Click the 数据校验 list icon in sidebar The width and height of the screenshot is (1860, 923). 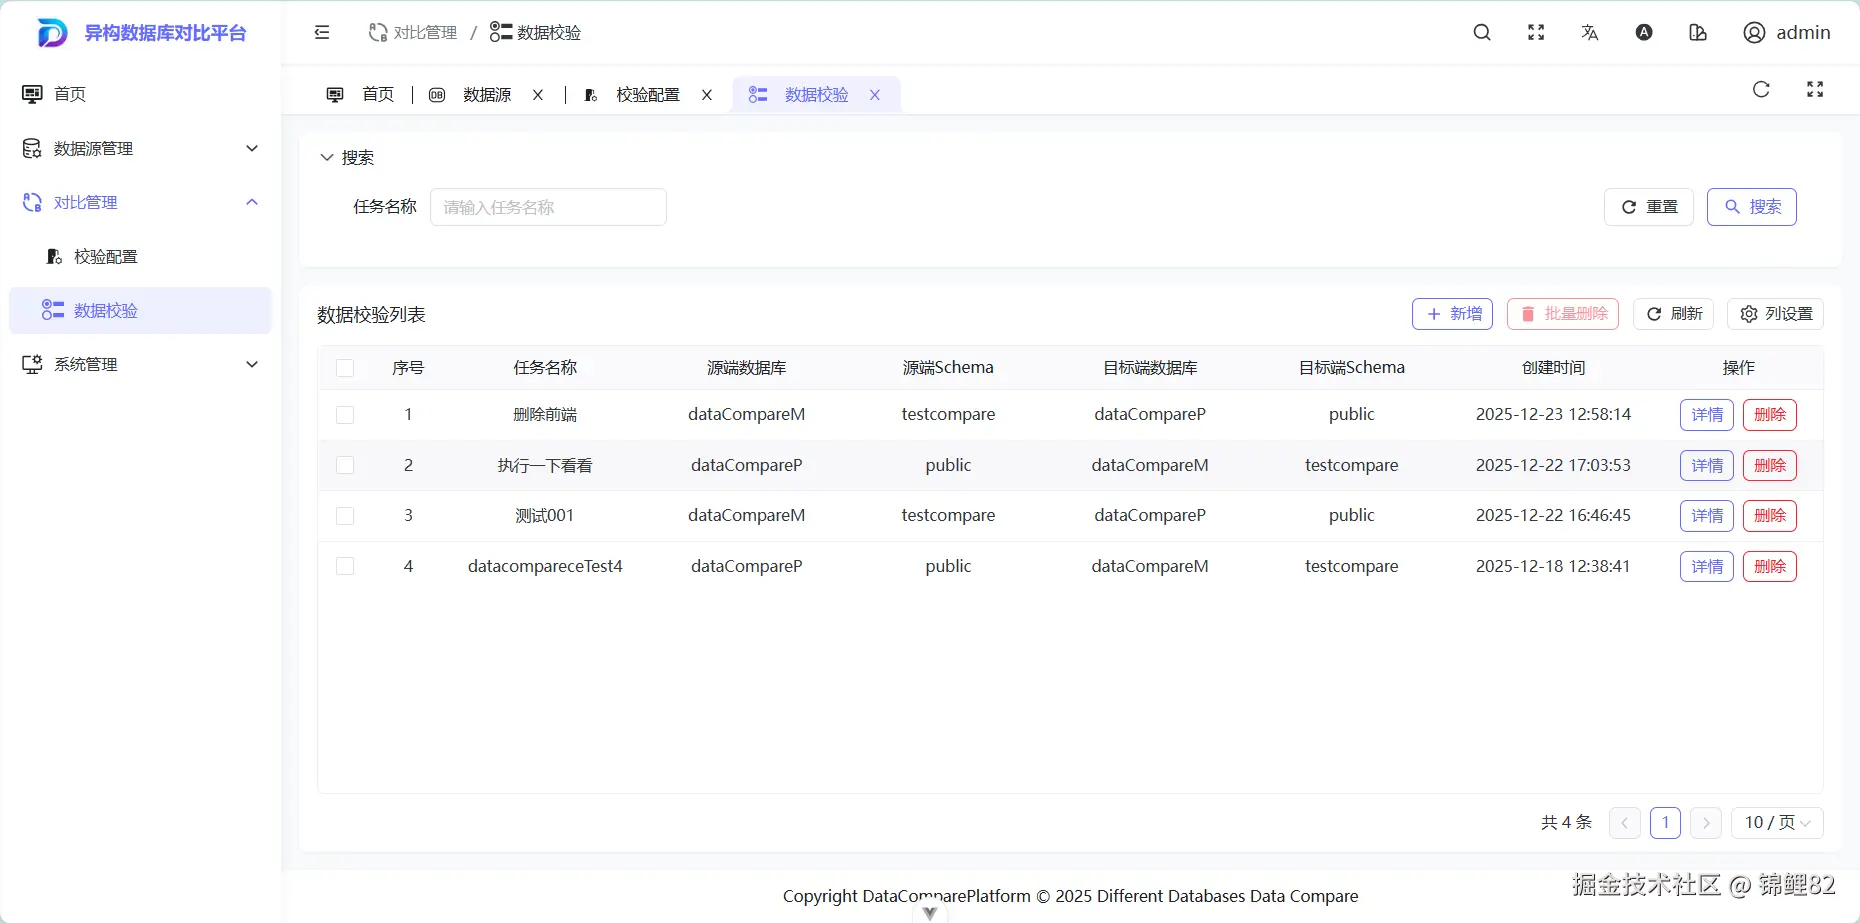(x=53, y=310)
